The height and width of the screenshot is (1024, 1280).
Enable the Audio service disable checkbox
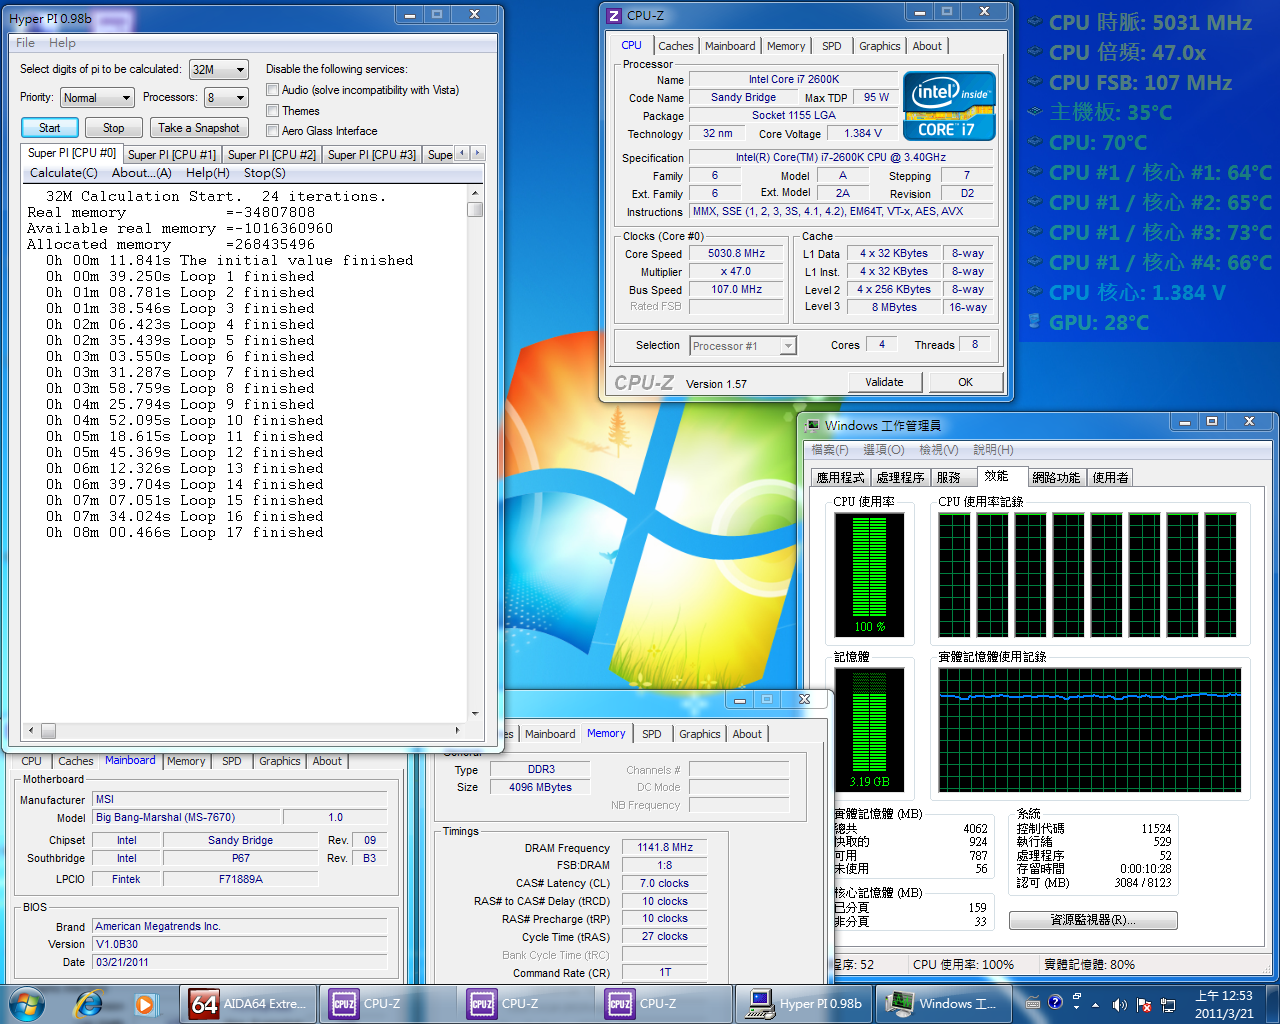tap(272, 90)
